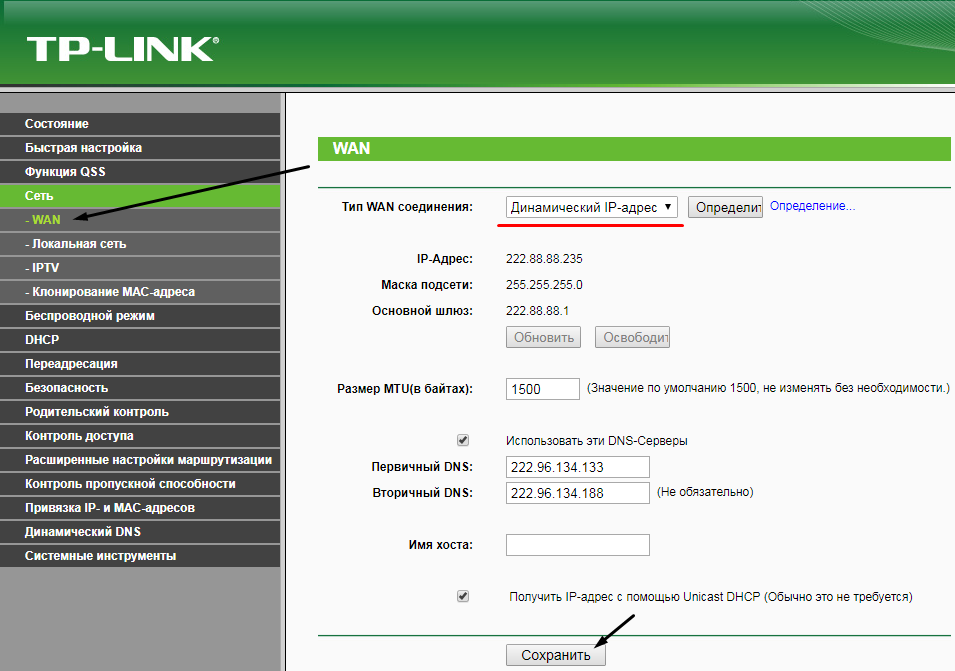Click the IP address value 222.88.88.235
Image resolution: width=955 pixels, height=671 pixels.
click(x=544, y=259)
